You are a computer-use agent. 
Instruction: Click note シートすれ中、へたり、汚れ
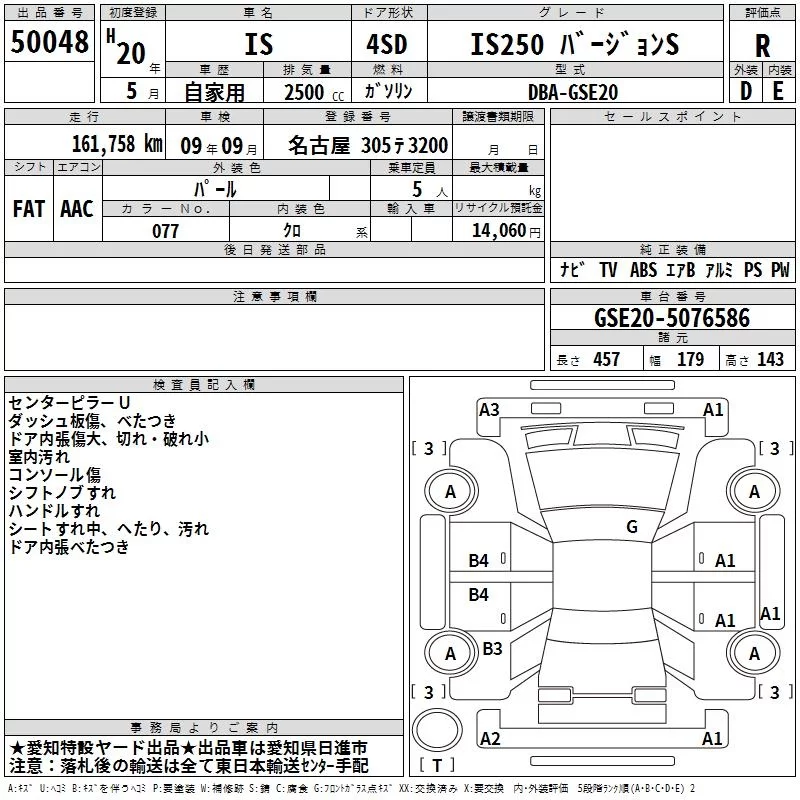coord(109,529)
